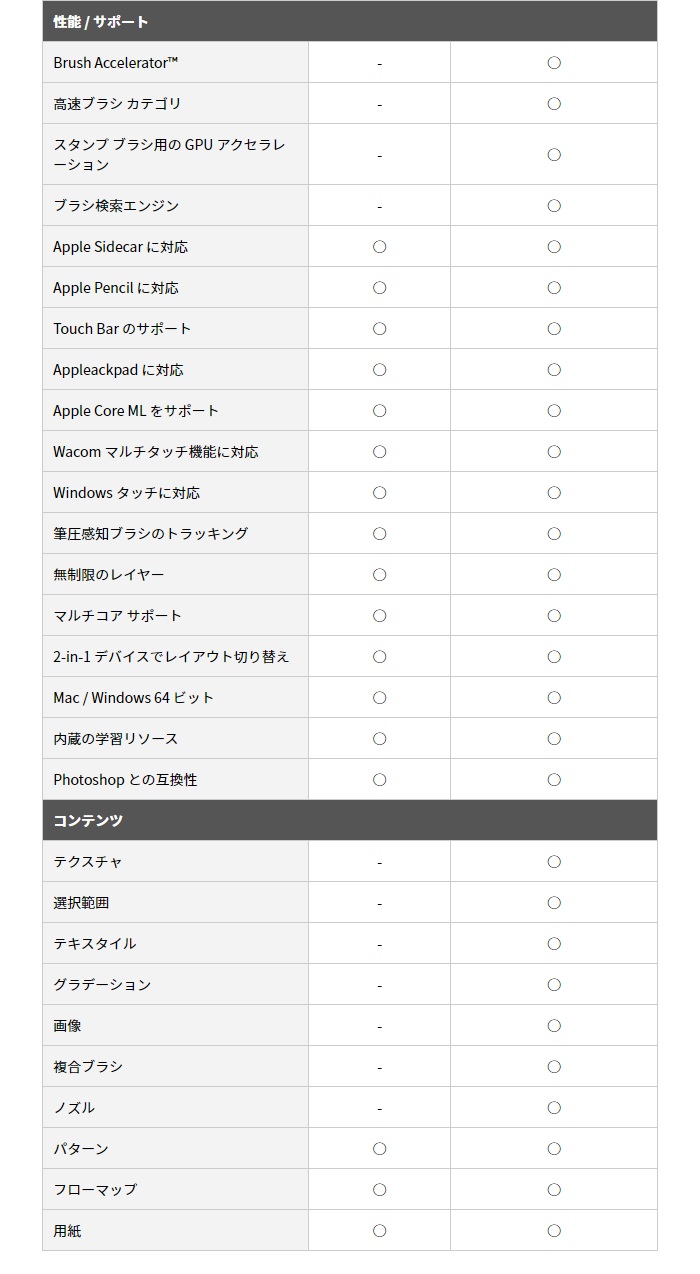Screen dimensions: 700x1274
Task: Click the first circle in パターン row
Action: tap(379, 1149)
